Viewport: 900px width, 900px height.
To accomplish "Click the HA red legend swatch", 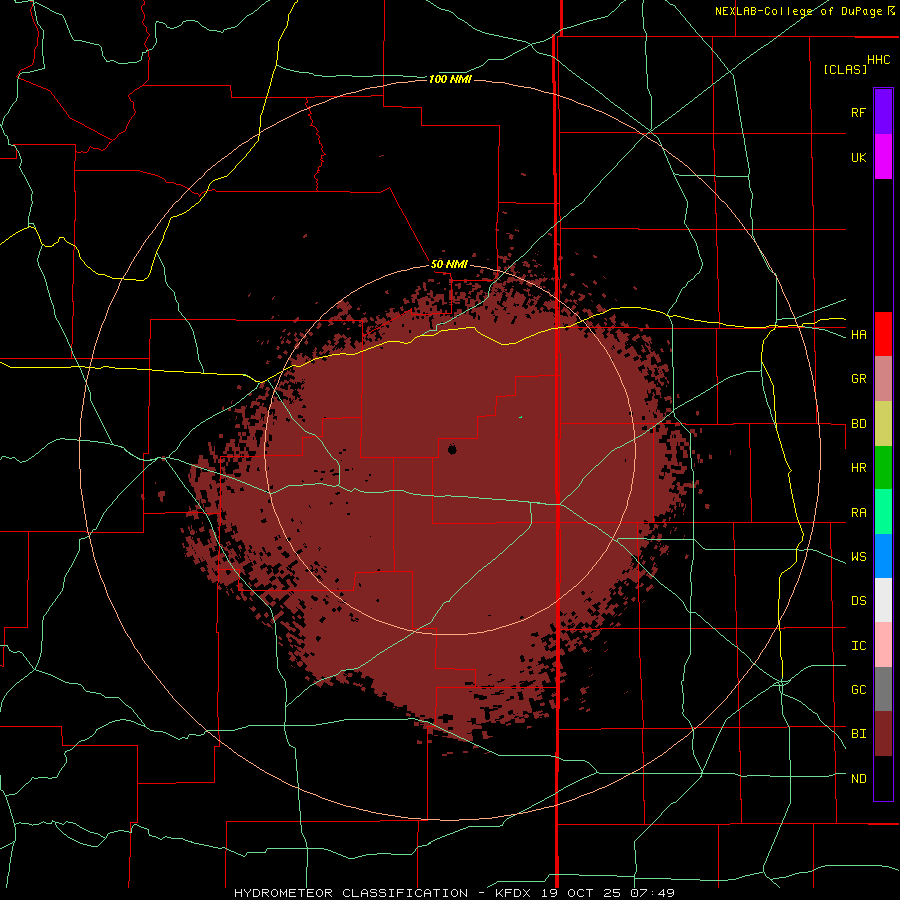I will [x=883, y=334].
